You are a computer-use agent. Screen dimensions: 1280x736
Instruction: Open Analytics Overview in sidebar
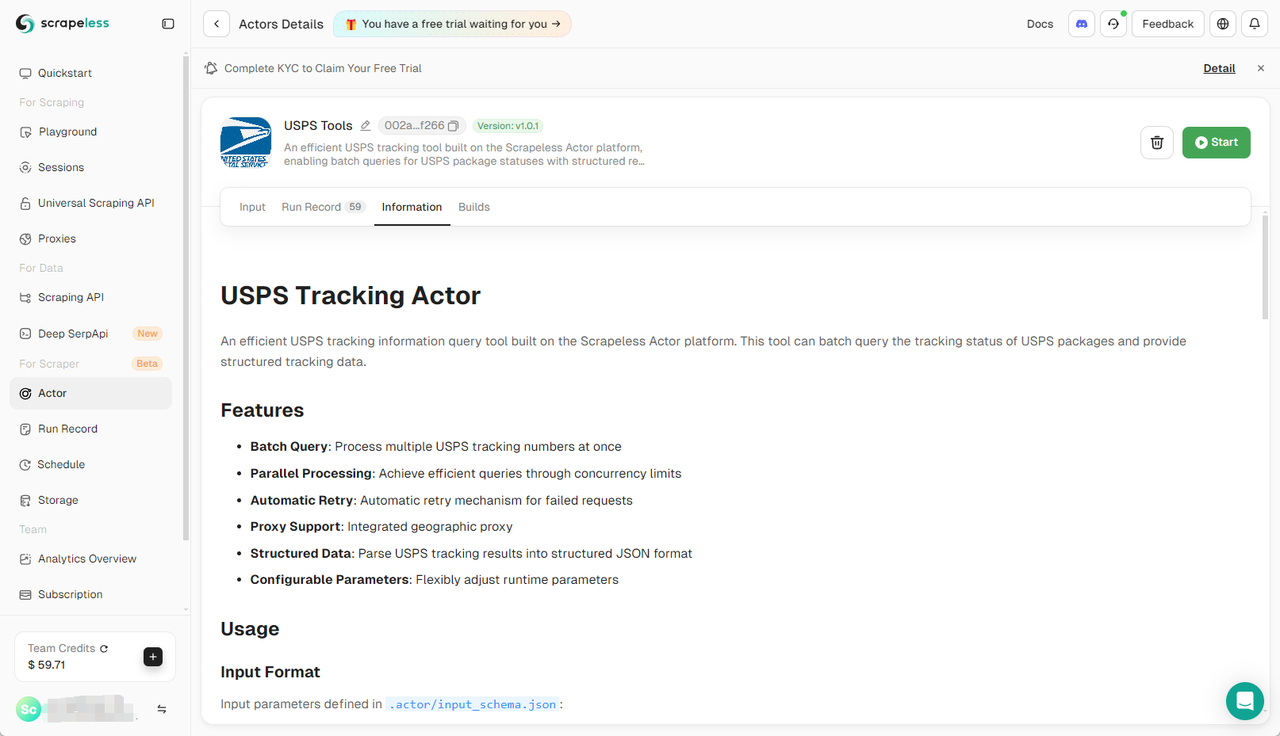(x=91, y=559)
